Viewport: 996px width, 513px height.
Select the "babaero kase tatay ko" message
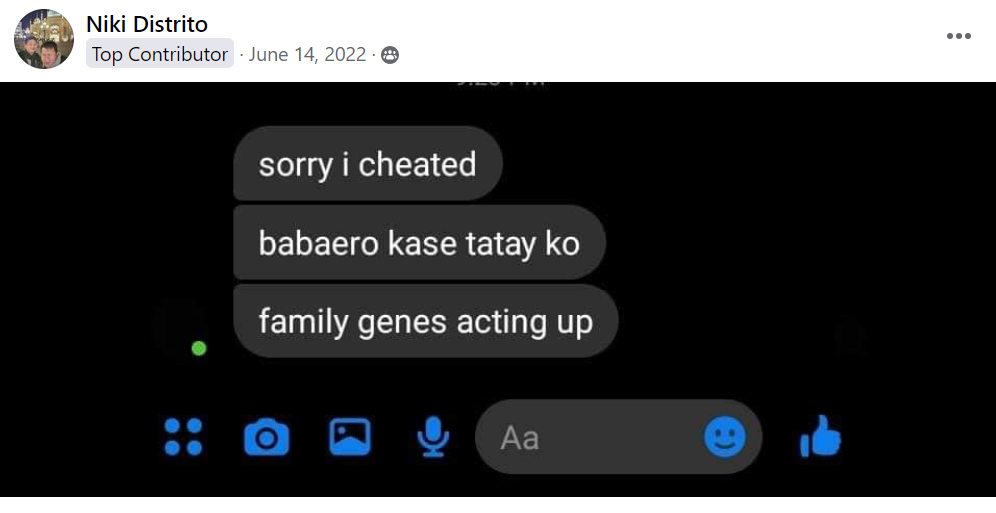pyautogui.click(x=419, y=243)
